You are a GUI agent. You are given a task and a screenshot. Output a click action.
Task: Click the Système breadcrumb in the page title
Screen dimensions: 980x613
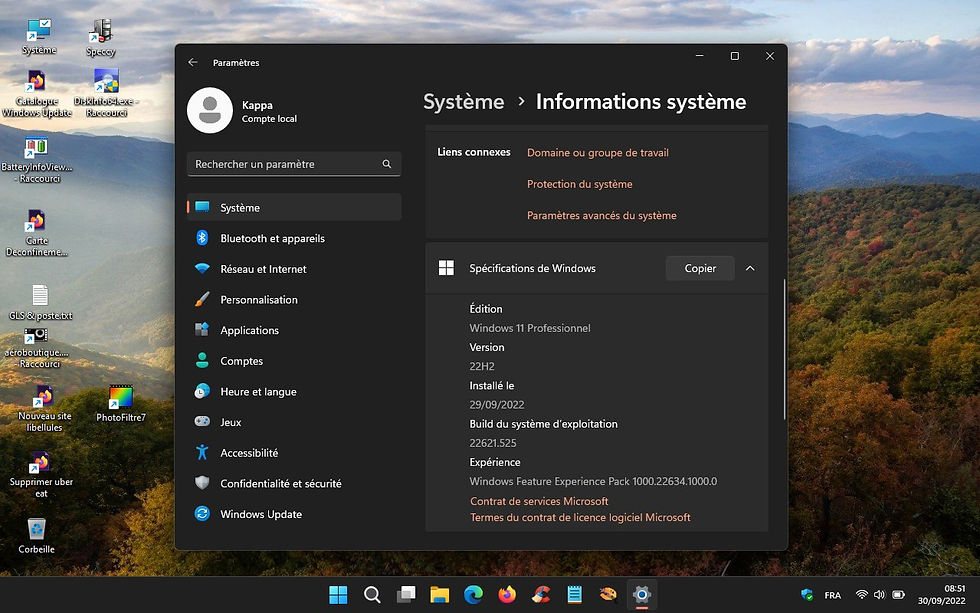click(x=464, y=102)
